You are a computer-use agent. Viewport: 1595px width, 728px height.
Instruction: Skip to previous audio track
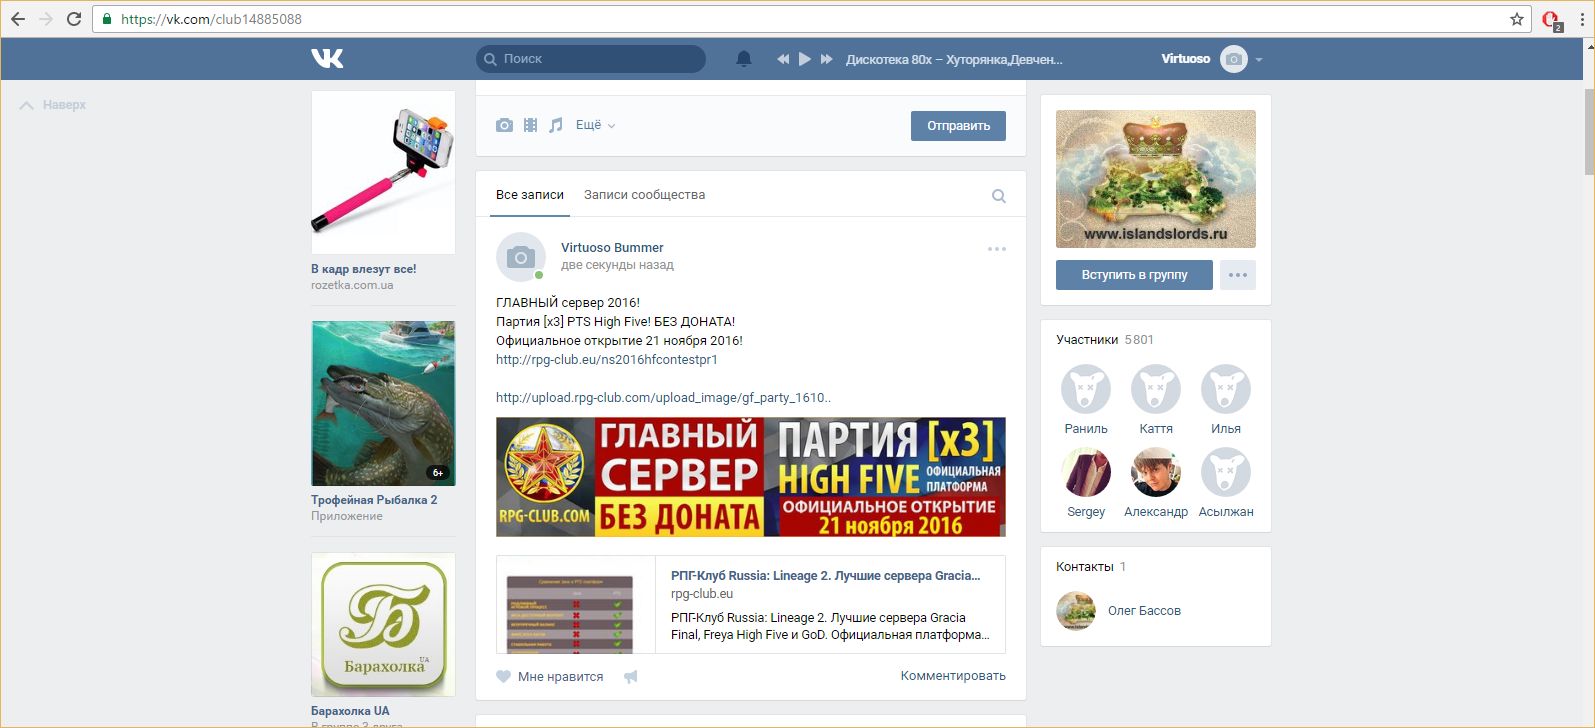(783, 59)
